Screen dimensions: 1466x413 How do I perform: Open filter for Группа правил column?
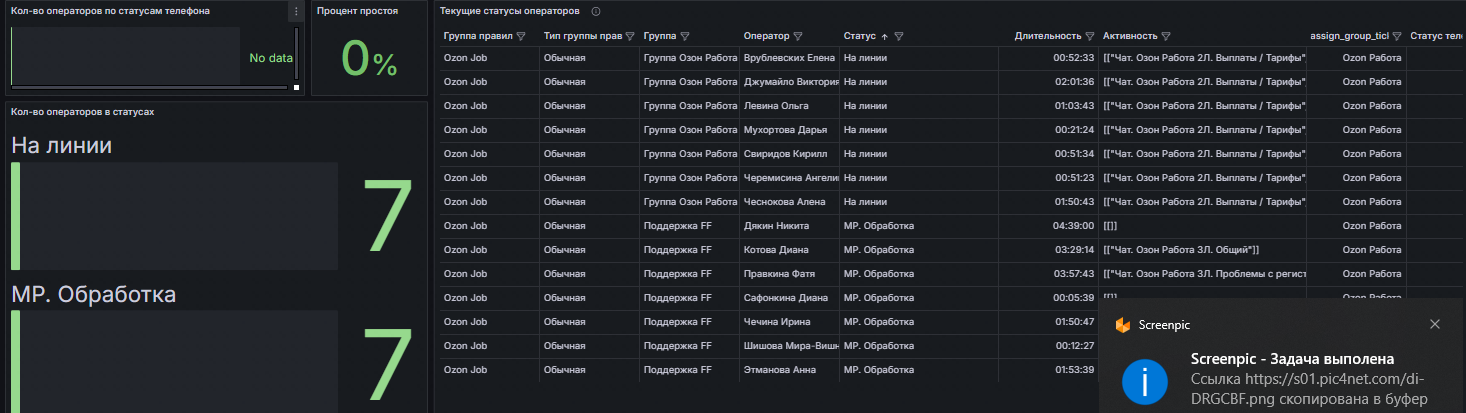(x=521, y=36)
